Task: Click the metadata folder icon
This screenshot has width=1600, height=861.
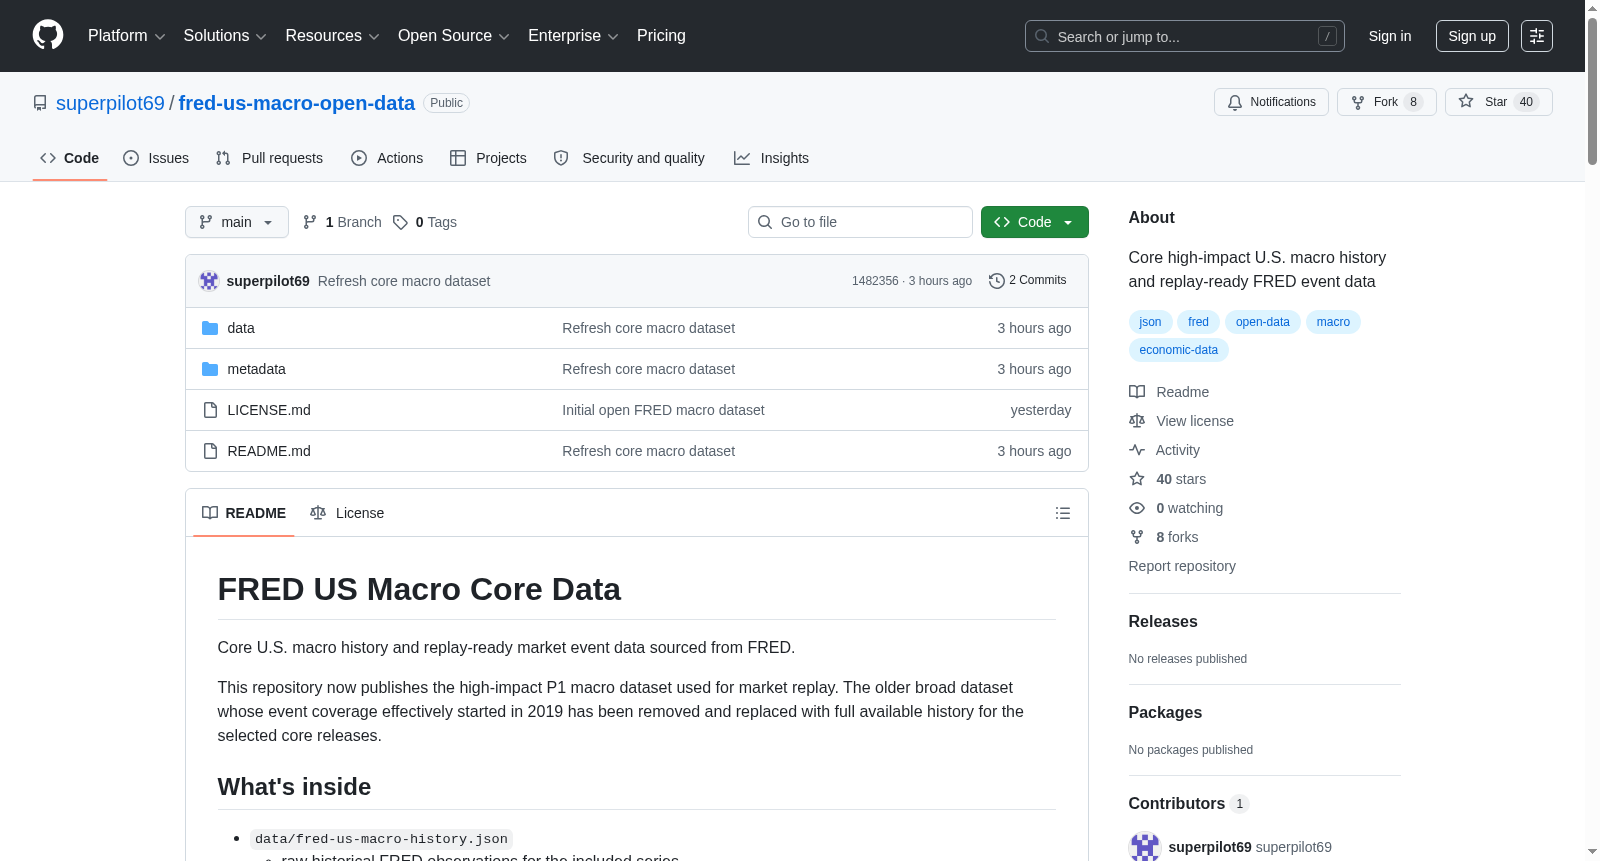Action: [210, 369]
